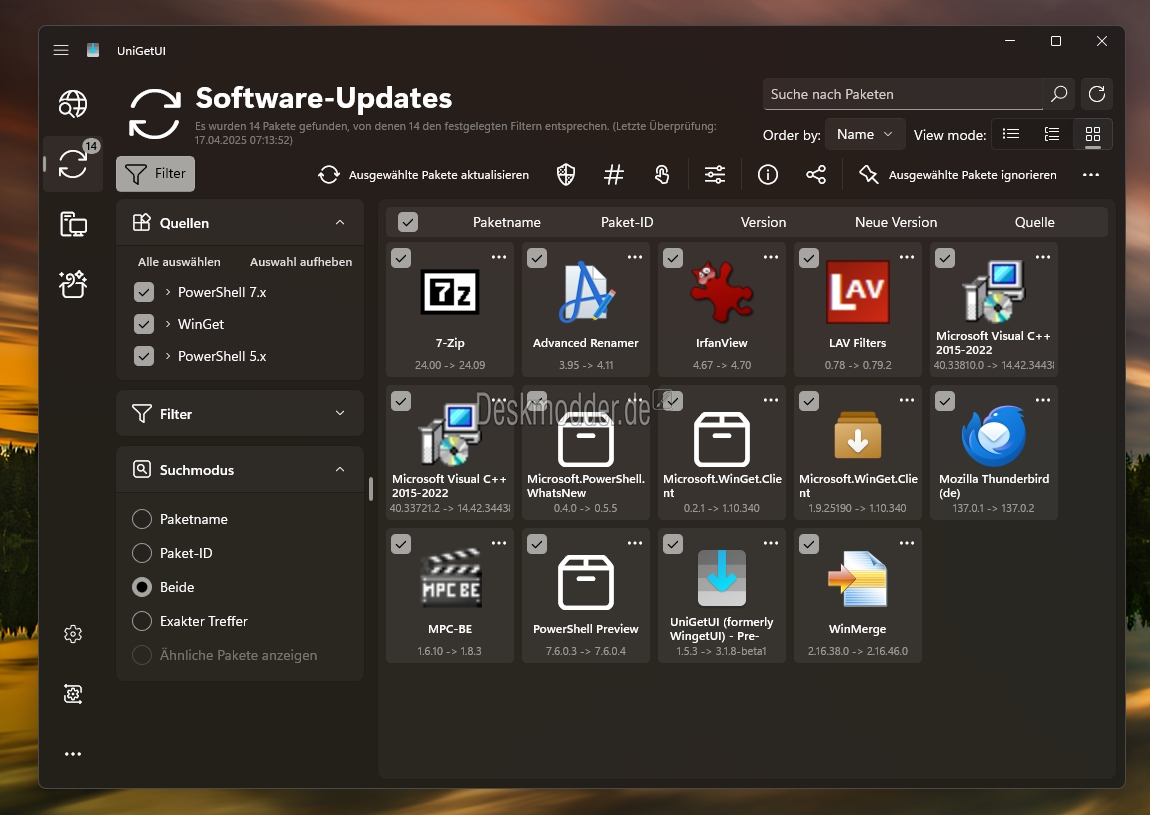The width and height of the screenshot is (1150, 815).
Task: Click the skip hash check icon
Action: [x=614, y=175]
